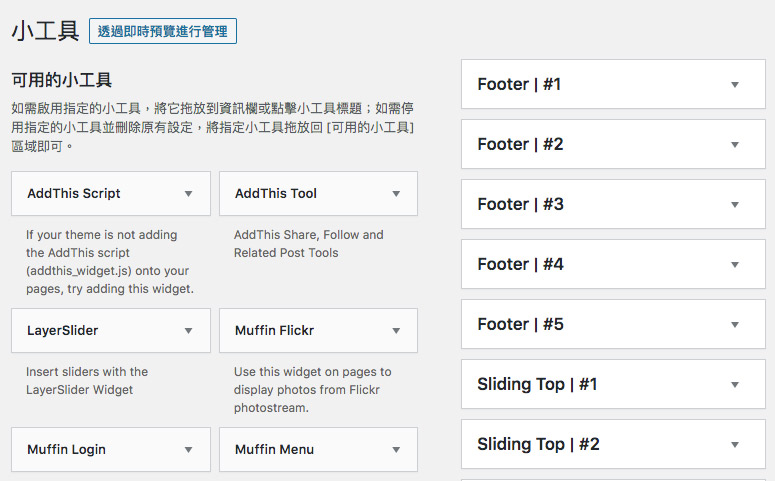Image resolution: width=775 pixels, height=481 pixels.
Task: Click the 透過即時預覽進行管理 button
Action: click(163, 31)
